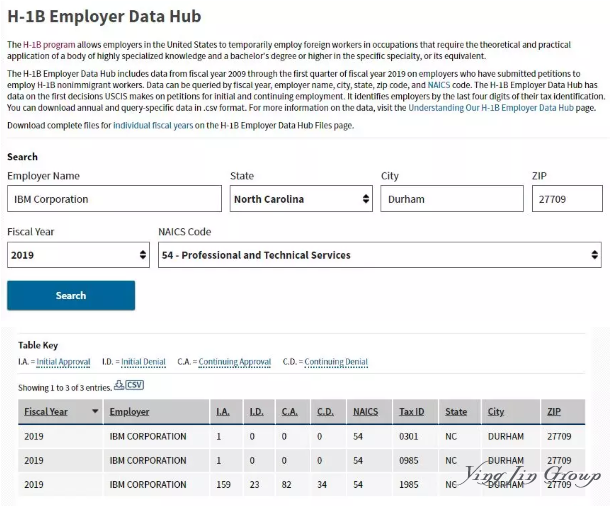611x506 pixels.
Task: Click IBM CORPORATION in the Tax ID 0301 row
Action: [x=148, y=436]
